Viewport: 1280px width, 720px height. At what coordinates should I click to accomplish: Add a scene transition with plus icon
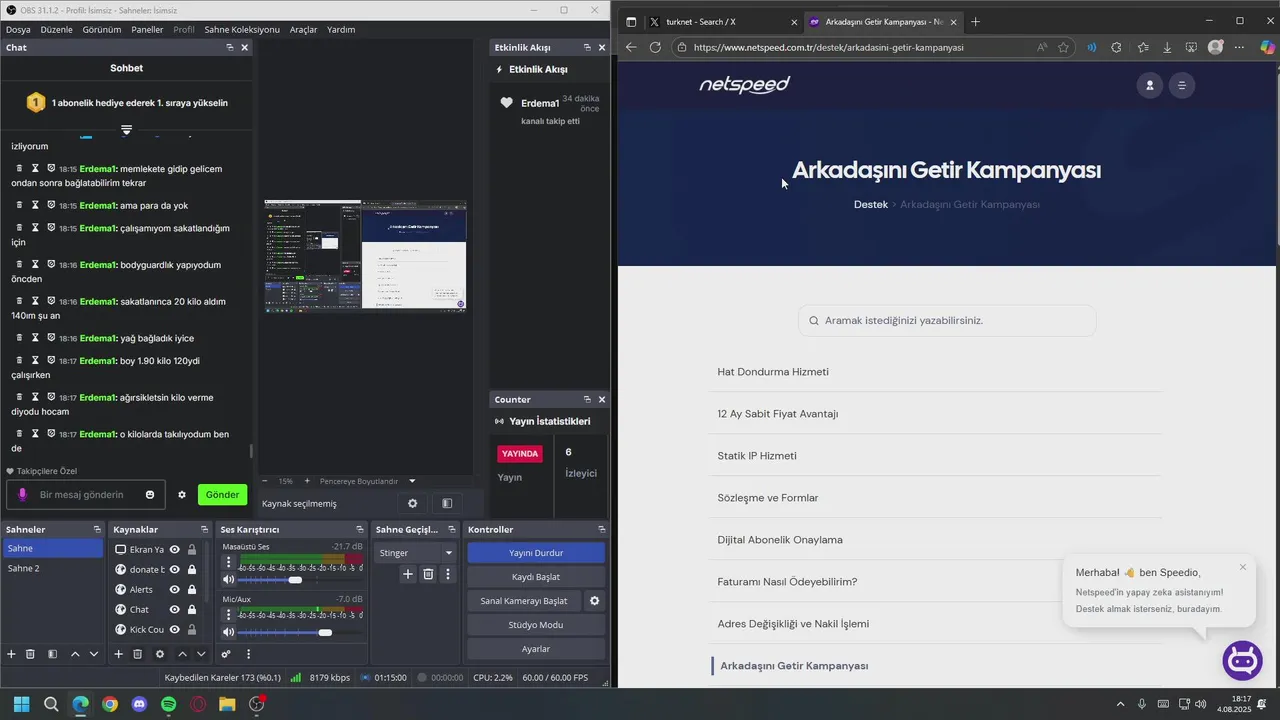coord(408,574)
